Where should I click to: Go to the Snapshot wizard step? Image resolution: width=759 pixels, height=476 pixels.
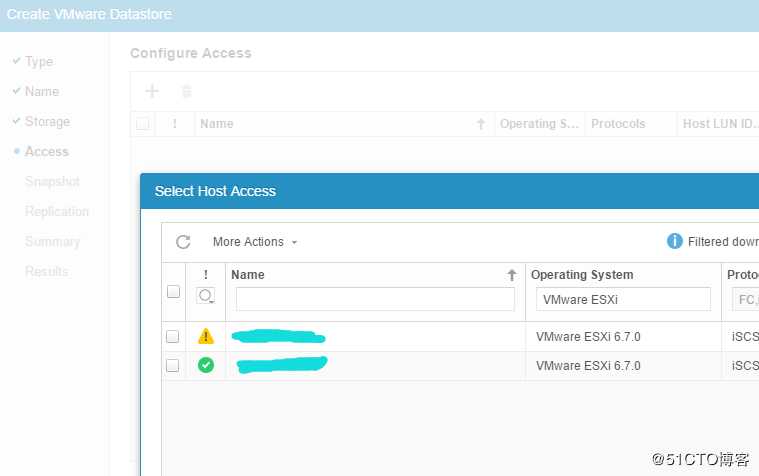click(52, 182)
